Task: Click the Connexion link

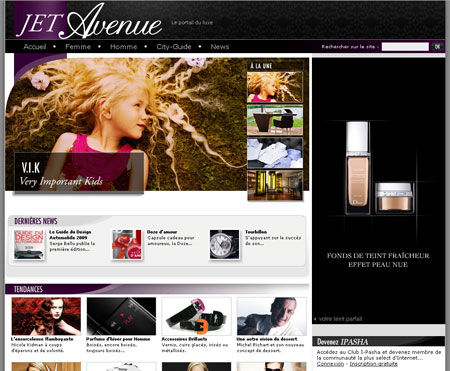Action: tap(330, 364)
